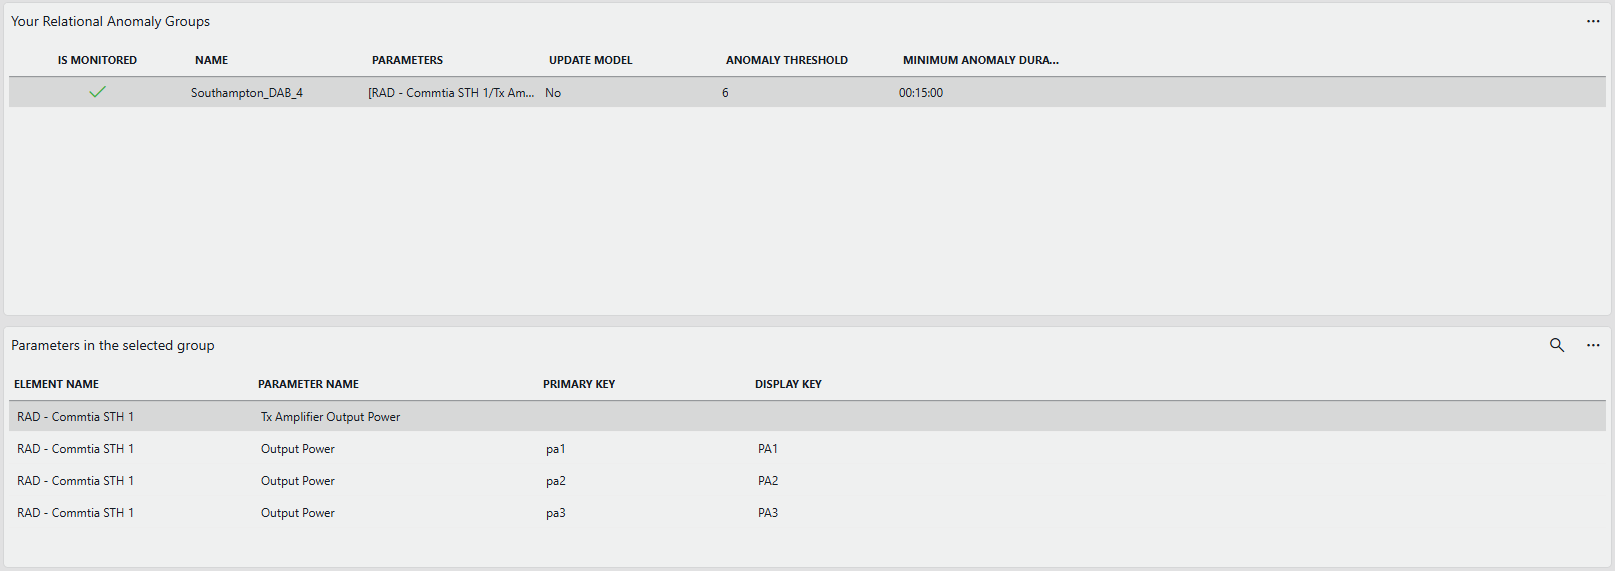Click the Display Key column header
1615x571 pixels.
(788, 384)
